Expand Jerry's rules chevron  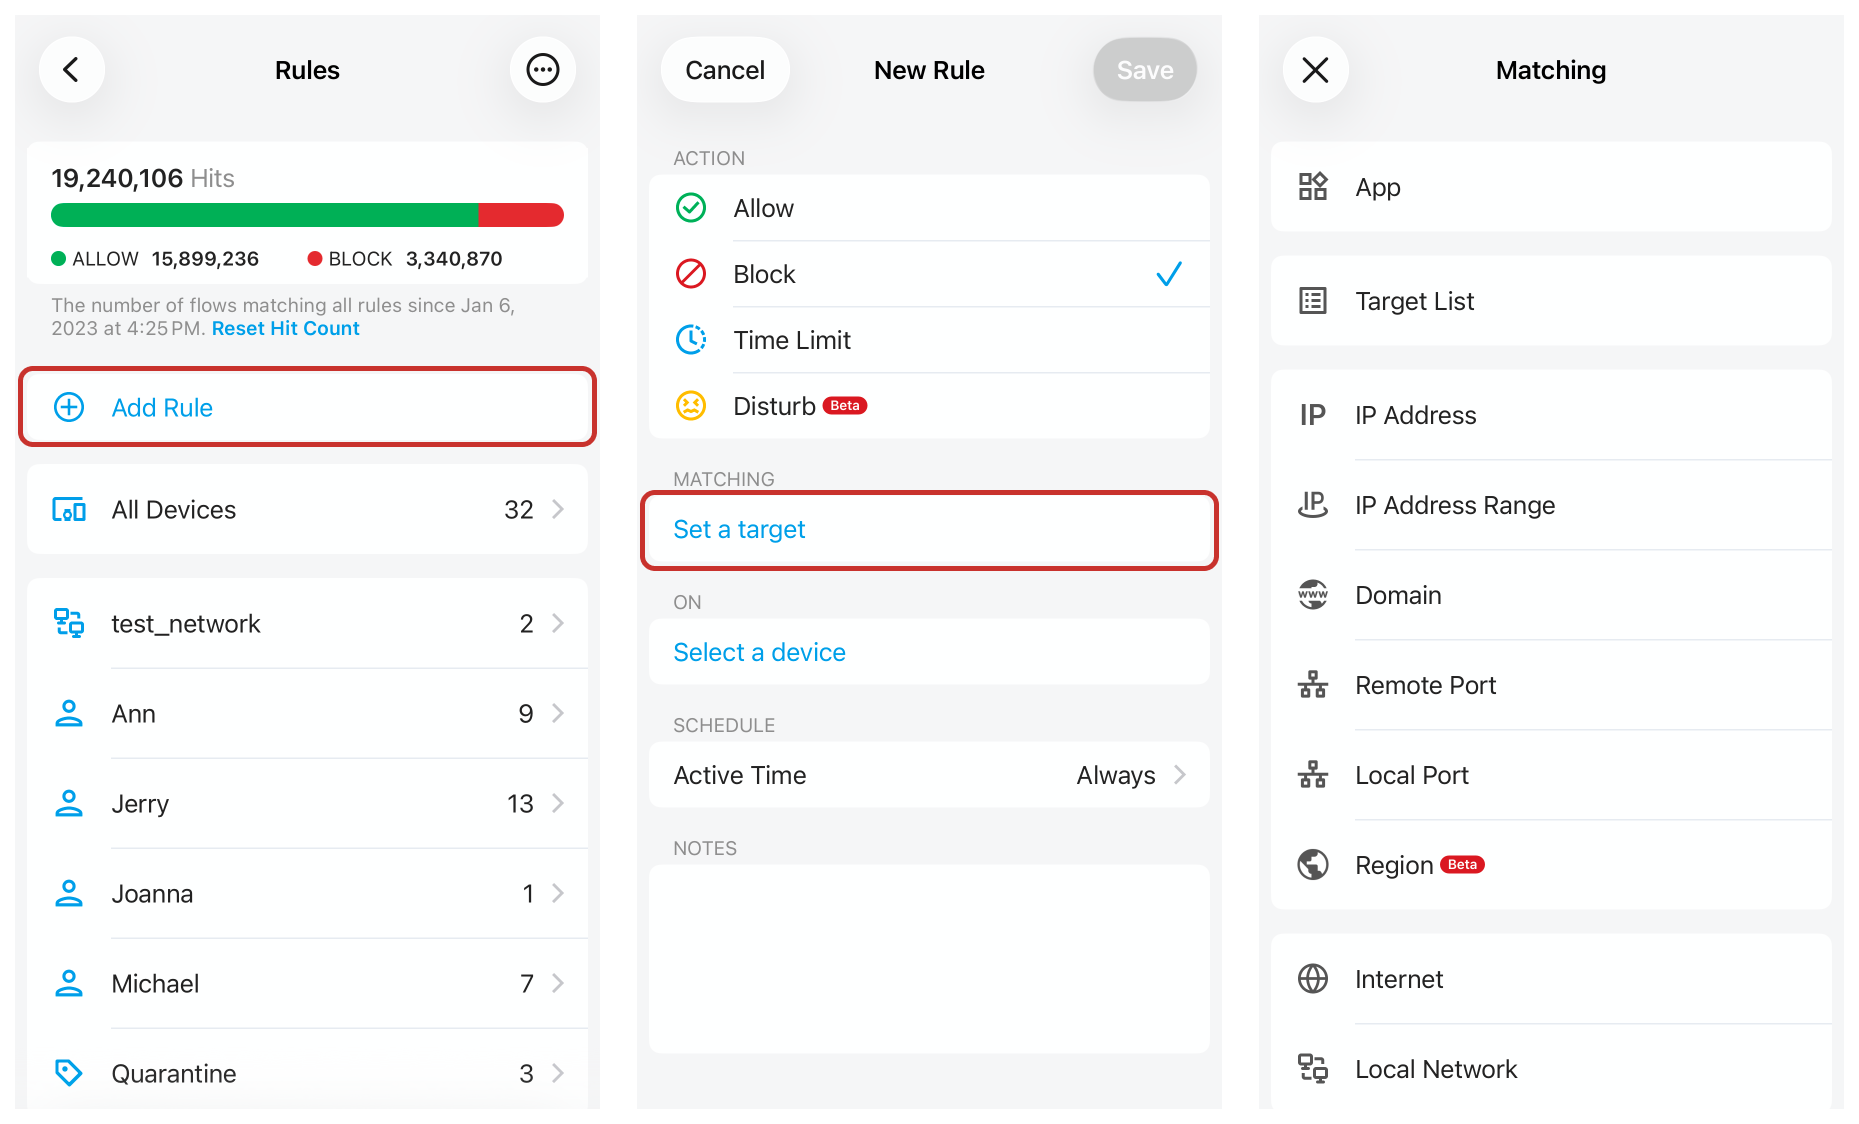558,803
